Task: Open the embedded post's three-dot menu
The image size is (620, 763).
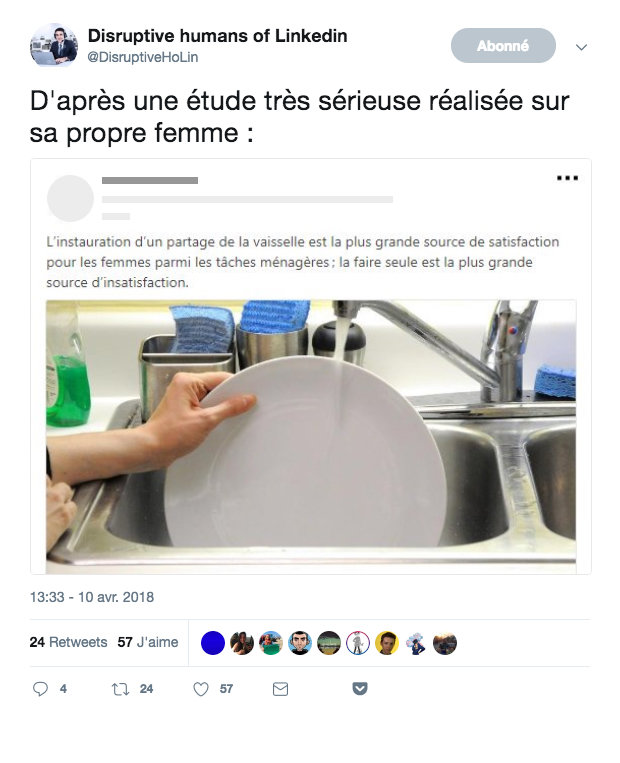Action: tap(567, 178)
